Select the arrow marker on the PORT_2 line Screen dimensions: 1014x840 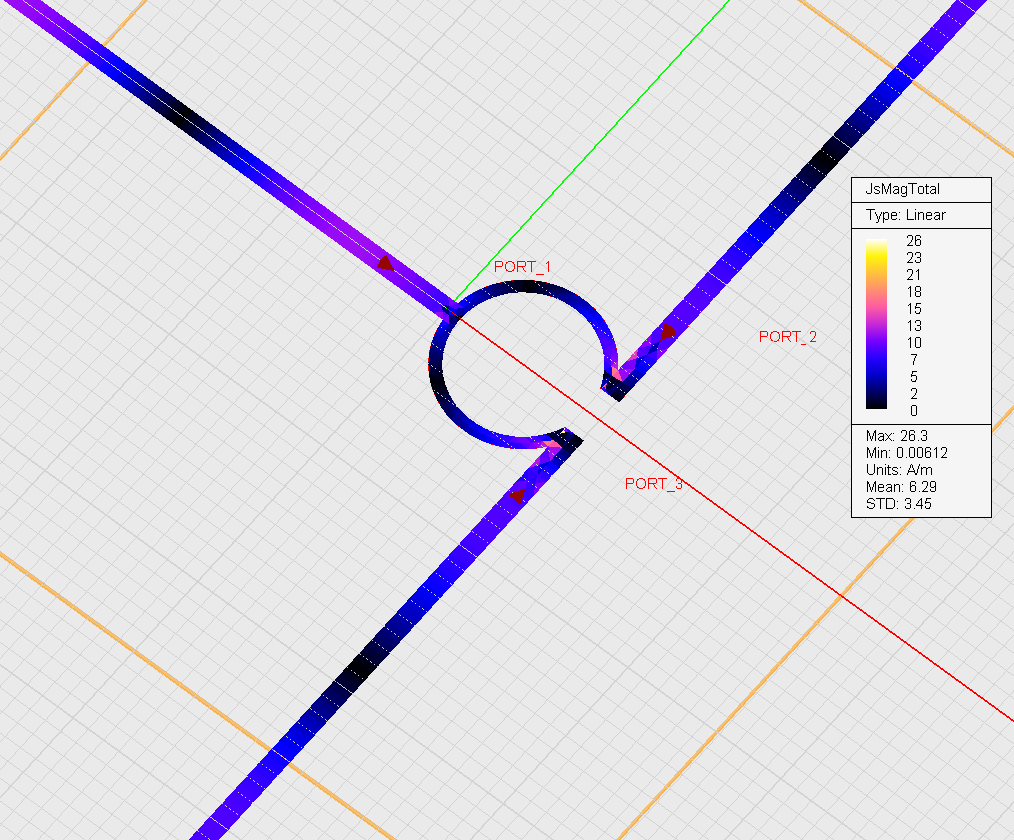[667, 331]
